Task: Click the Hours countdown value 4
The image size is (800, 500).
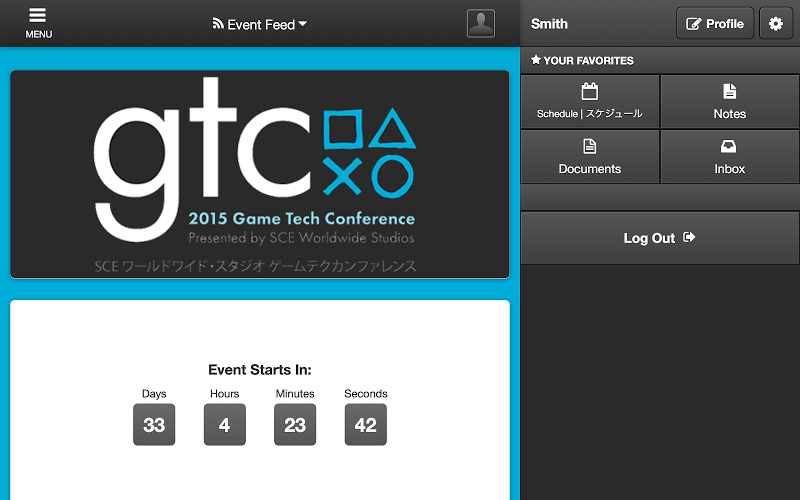Action: point(224,424)
